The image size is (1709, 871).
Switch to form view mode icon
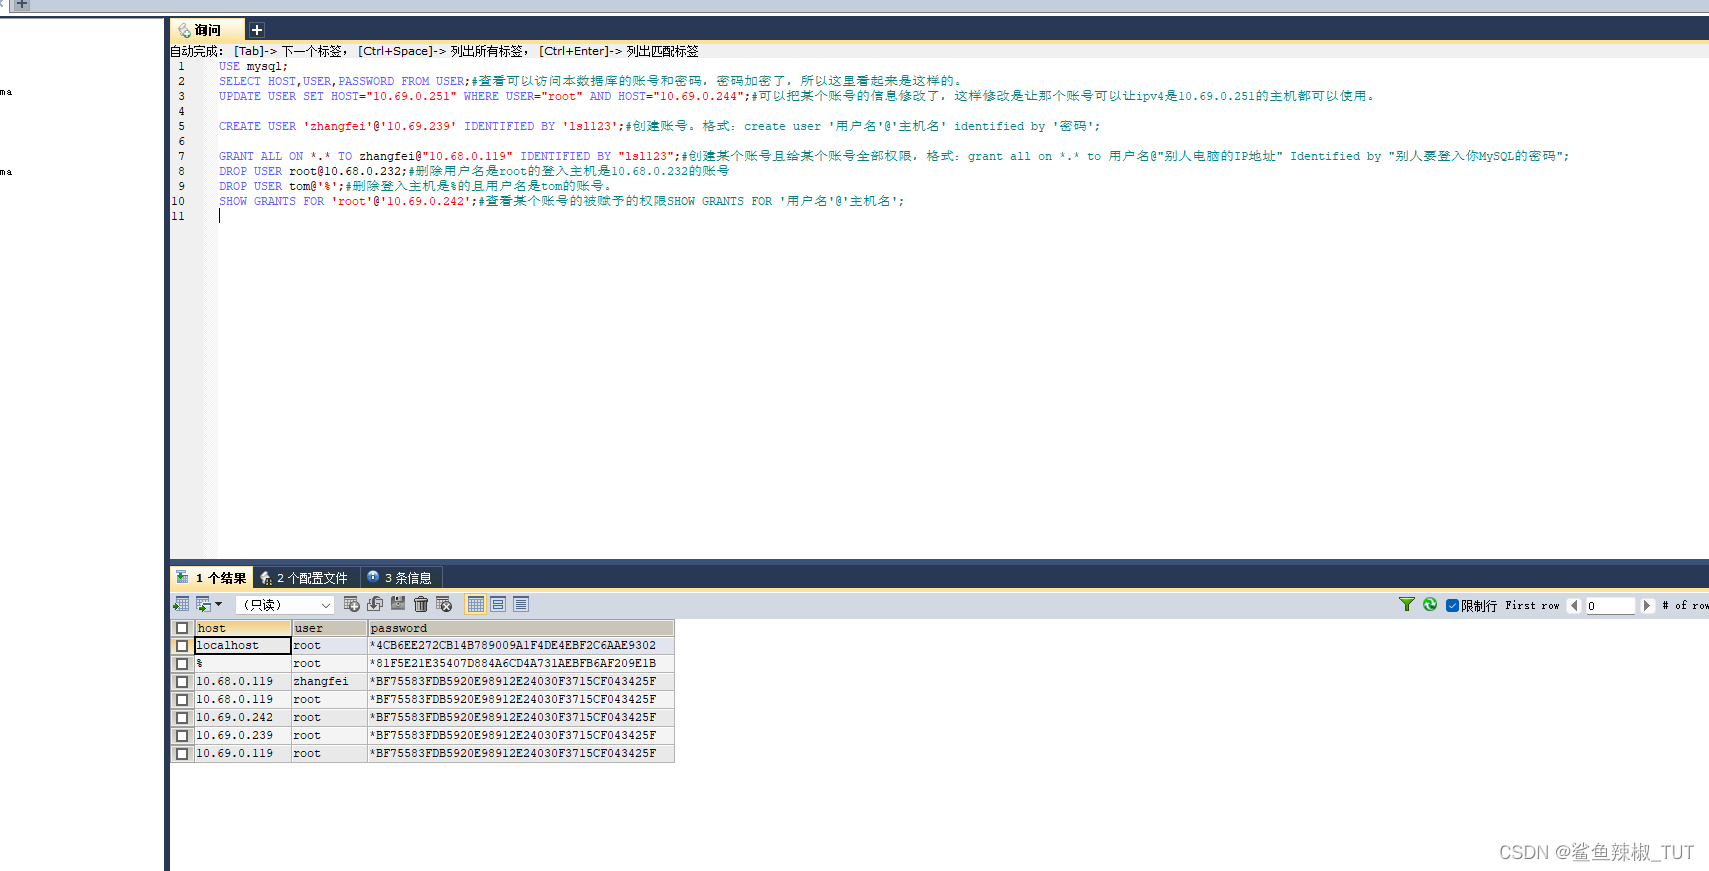coord(498,604)
